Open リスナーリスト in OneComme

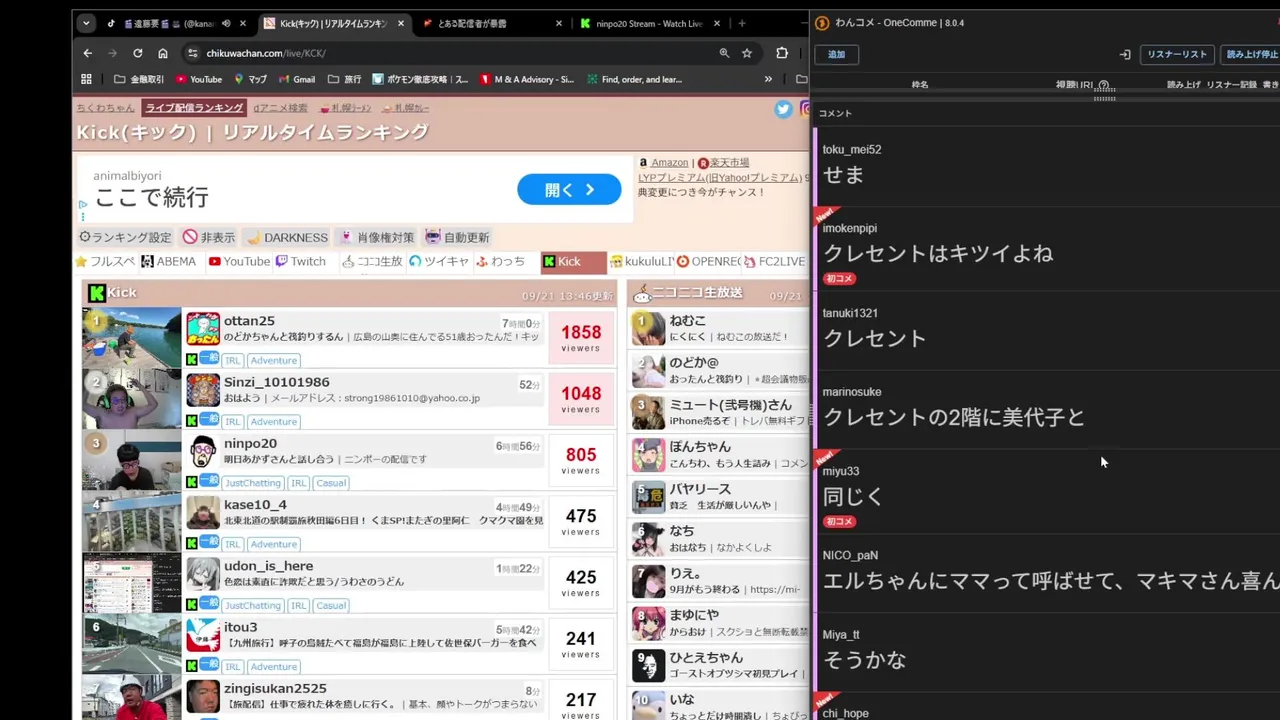tap(1177, 54)
